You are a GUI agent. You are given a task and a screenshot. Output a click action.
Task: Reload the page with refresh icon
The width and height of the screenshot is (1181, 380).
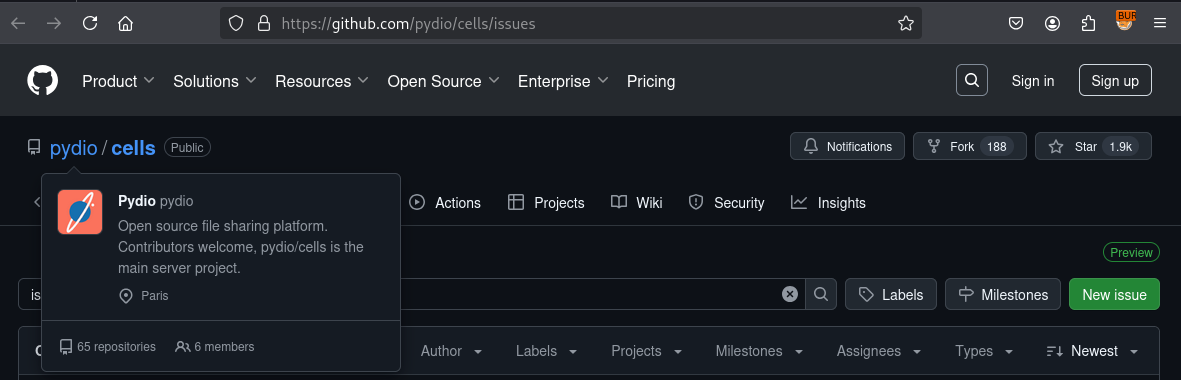coord(90,23)
